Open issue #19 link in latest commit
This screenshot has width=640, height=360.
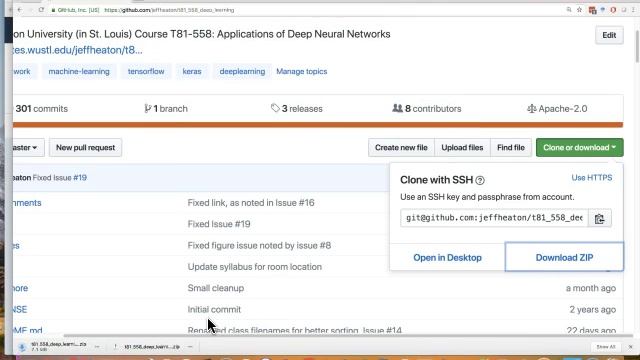click(80, 178)
